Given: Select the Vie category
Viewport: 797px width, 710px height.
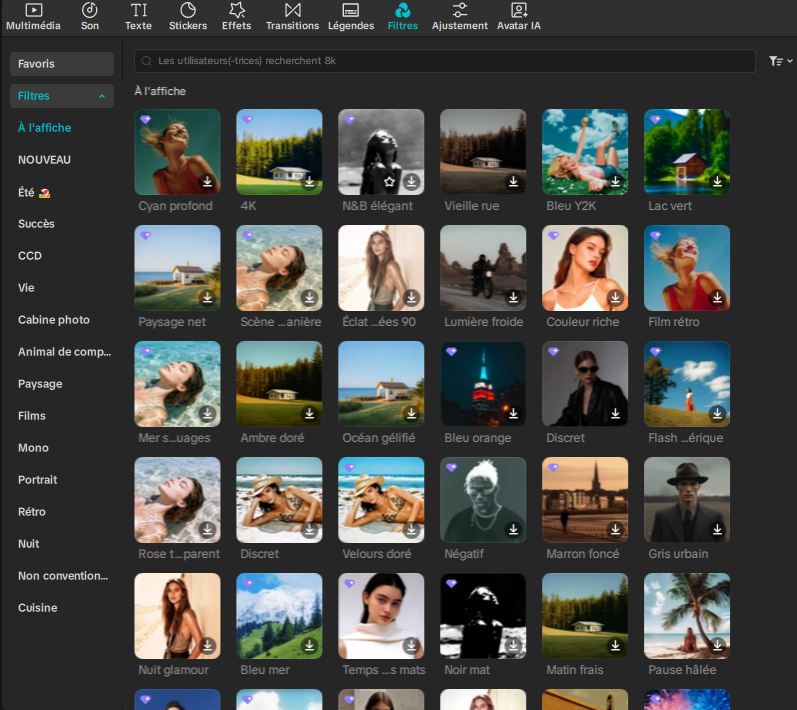Looking at the screenshot, I should click(26, 288).
